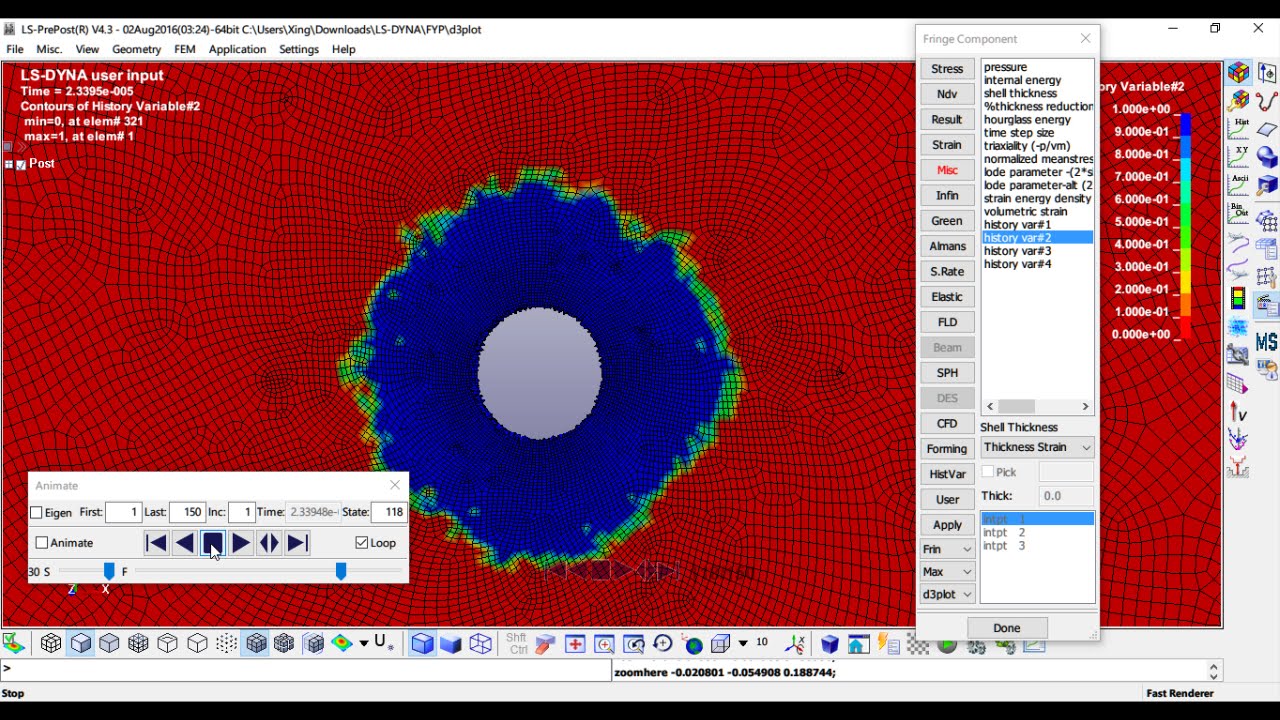1280x720 pixels.
Task: Open the Misc. menu
Action: point(49,49)
